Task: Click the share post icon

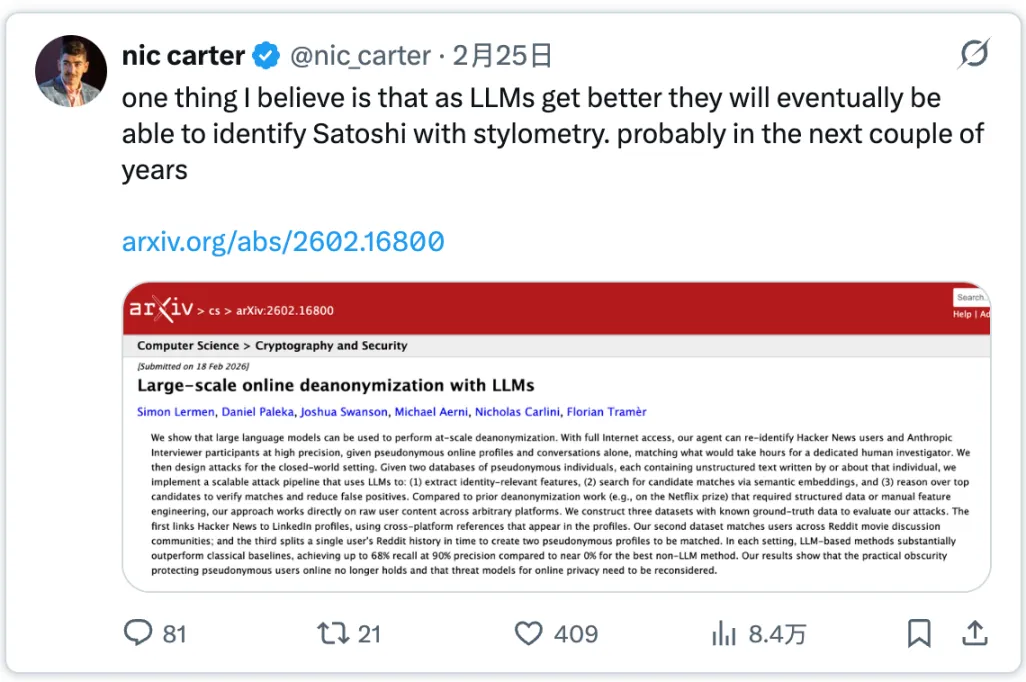Action: (974, 633)
